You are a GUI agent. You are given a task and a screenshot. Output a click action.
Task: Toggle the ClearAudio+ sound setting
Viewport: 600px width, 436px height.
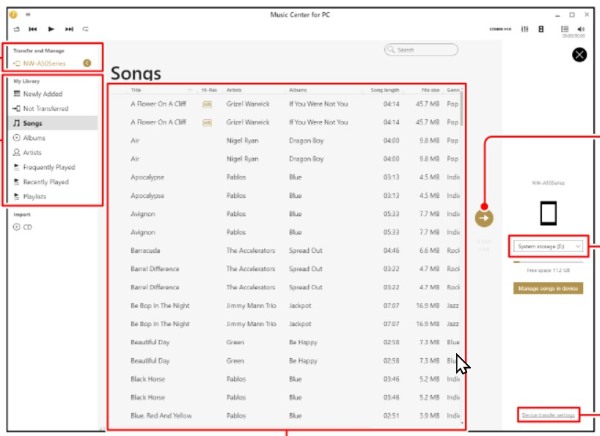tap(500, 29)
